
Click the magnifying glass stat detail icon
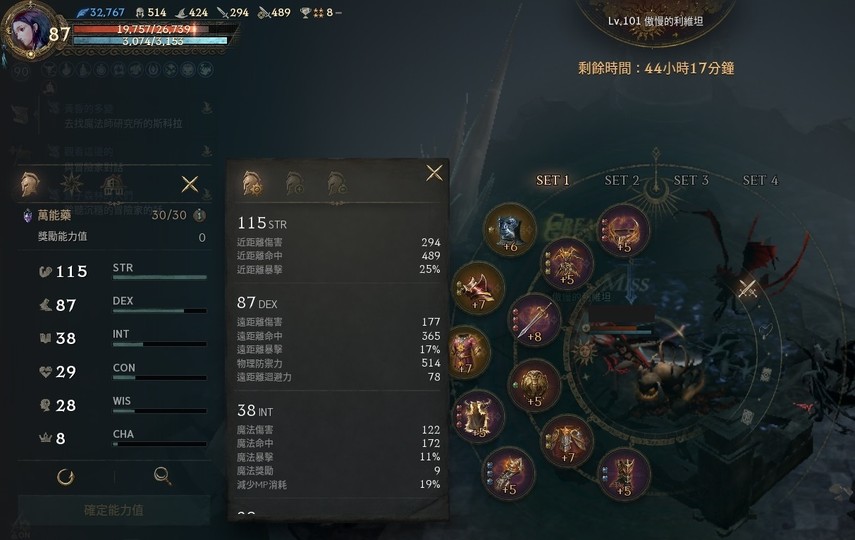point(162,476)
